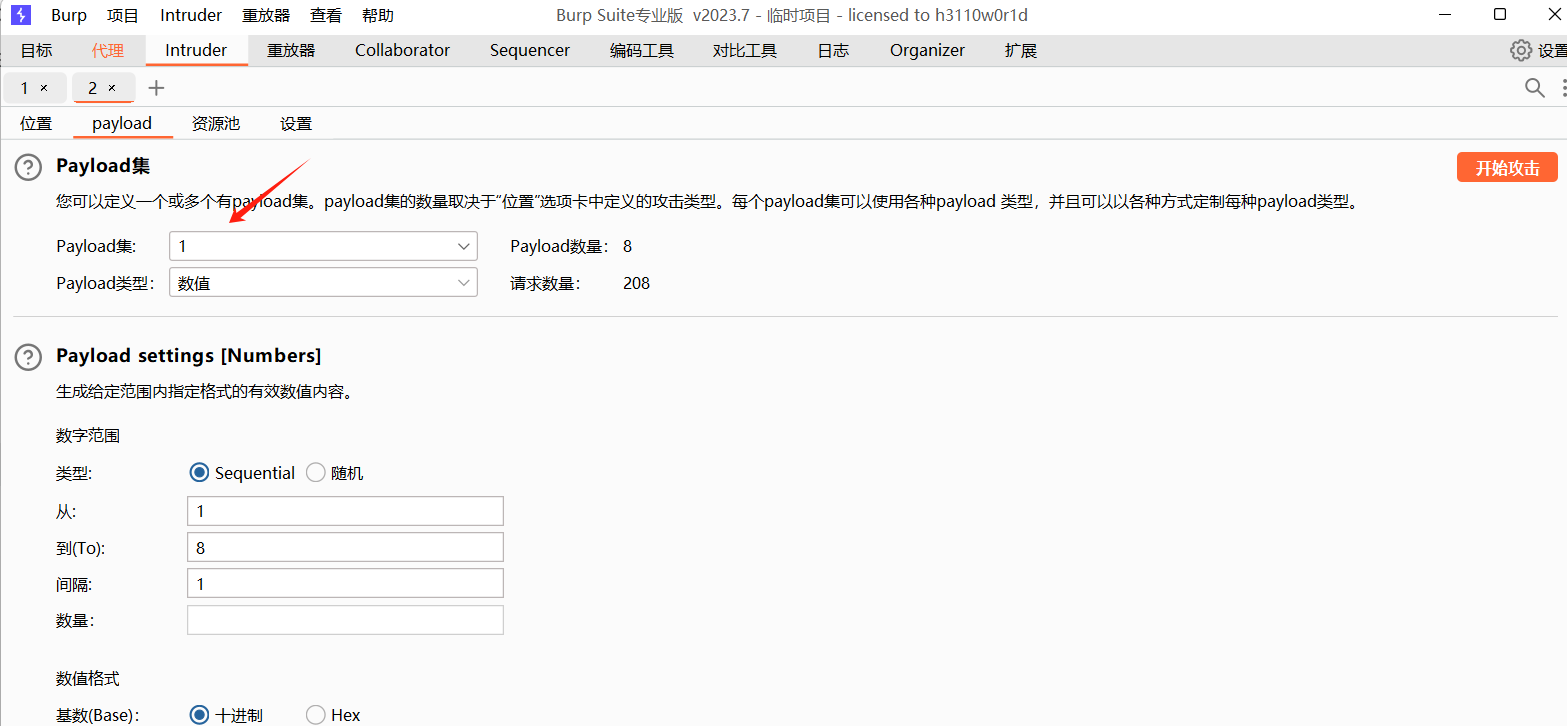This screenshot has width=1567, height=726.
Task: Switch to the 目标 tab
Action: (36, 50)
